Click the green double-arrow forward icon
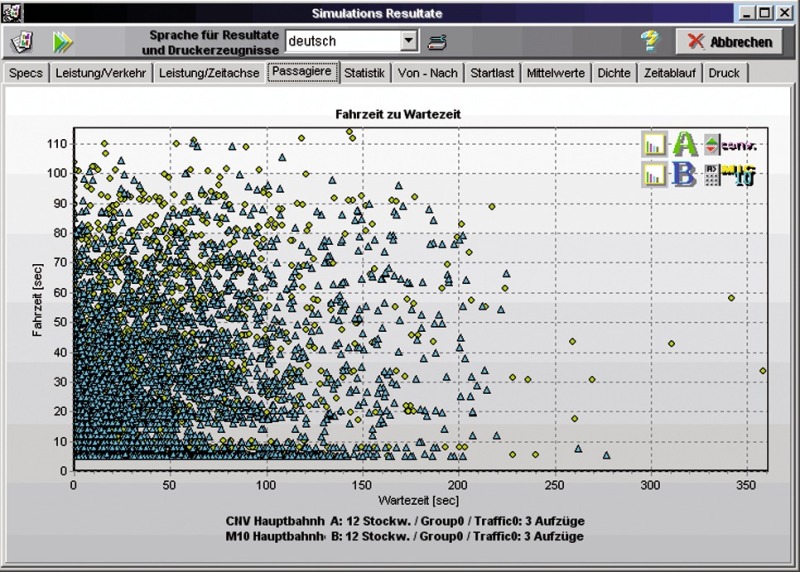 [x=64, y=41]
